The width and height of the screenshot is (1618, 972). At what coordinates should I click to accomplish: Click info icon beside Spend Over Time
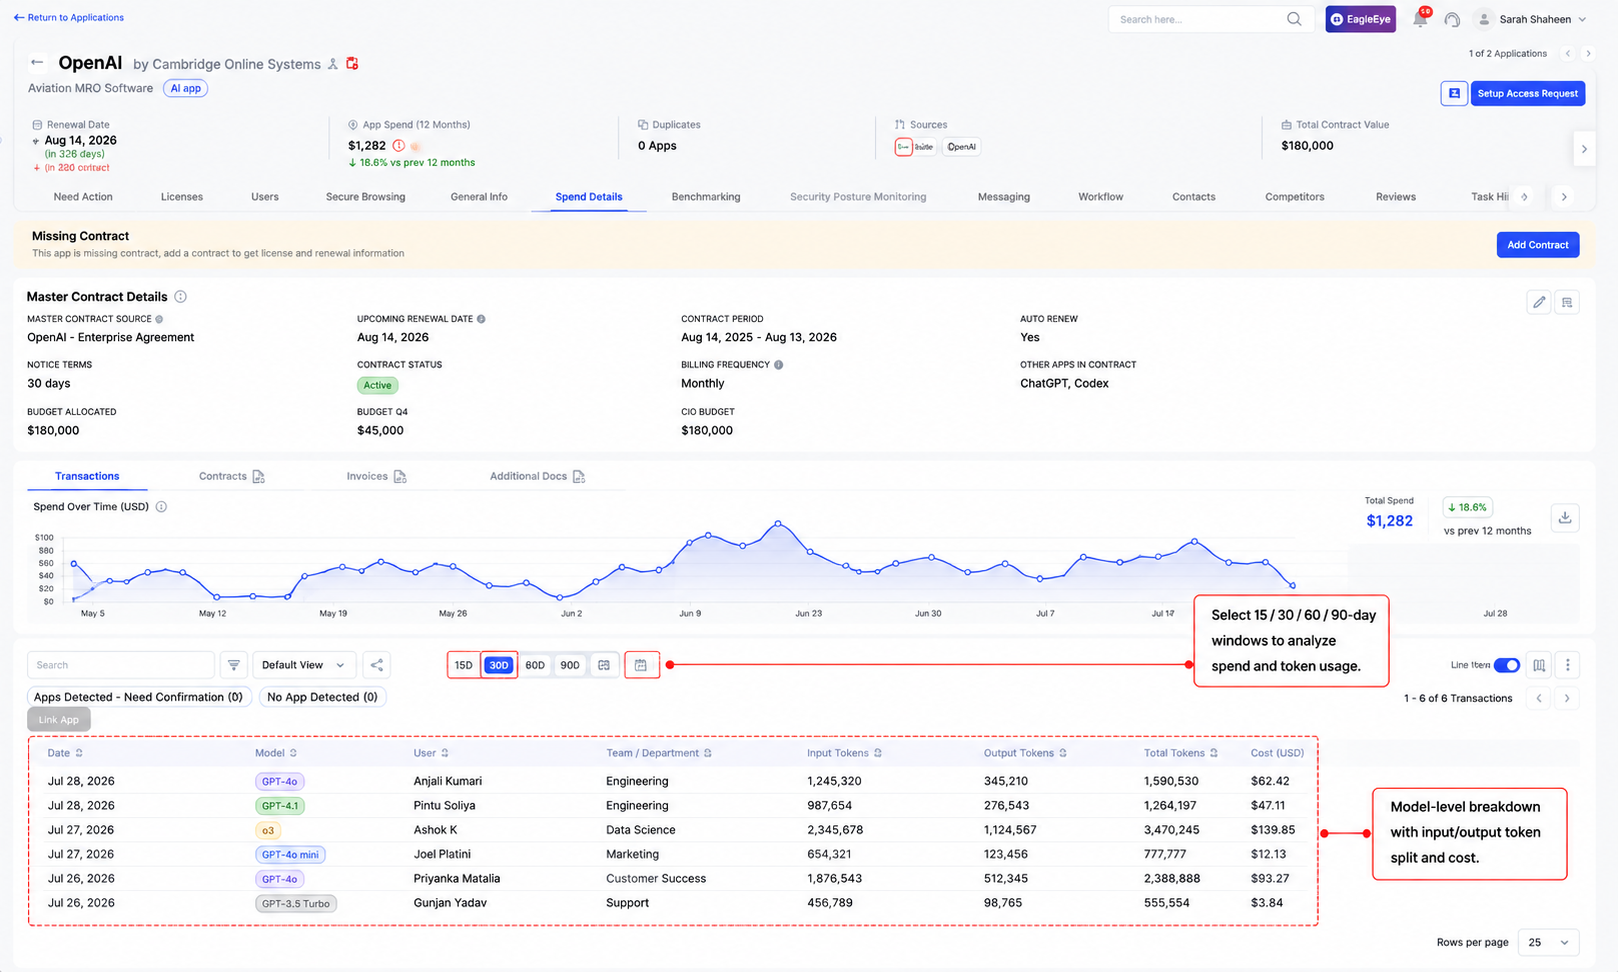pyautogui.click(x=161, y=507)
